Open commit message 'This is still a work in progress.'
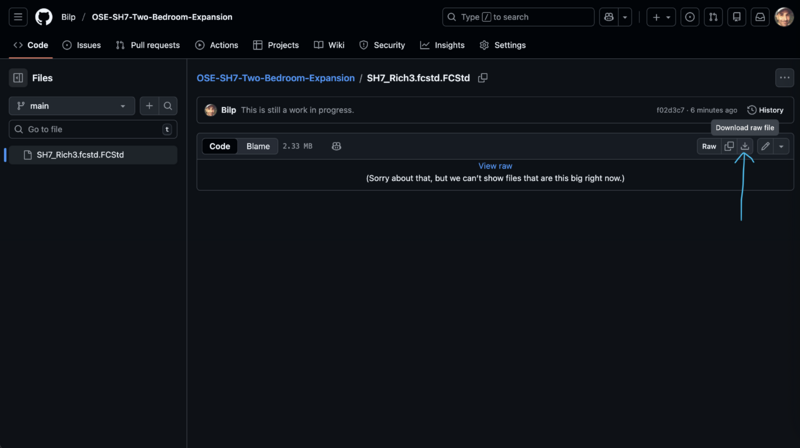Screen dimensions: 800x448 tap(297, 110)
